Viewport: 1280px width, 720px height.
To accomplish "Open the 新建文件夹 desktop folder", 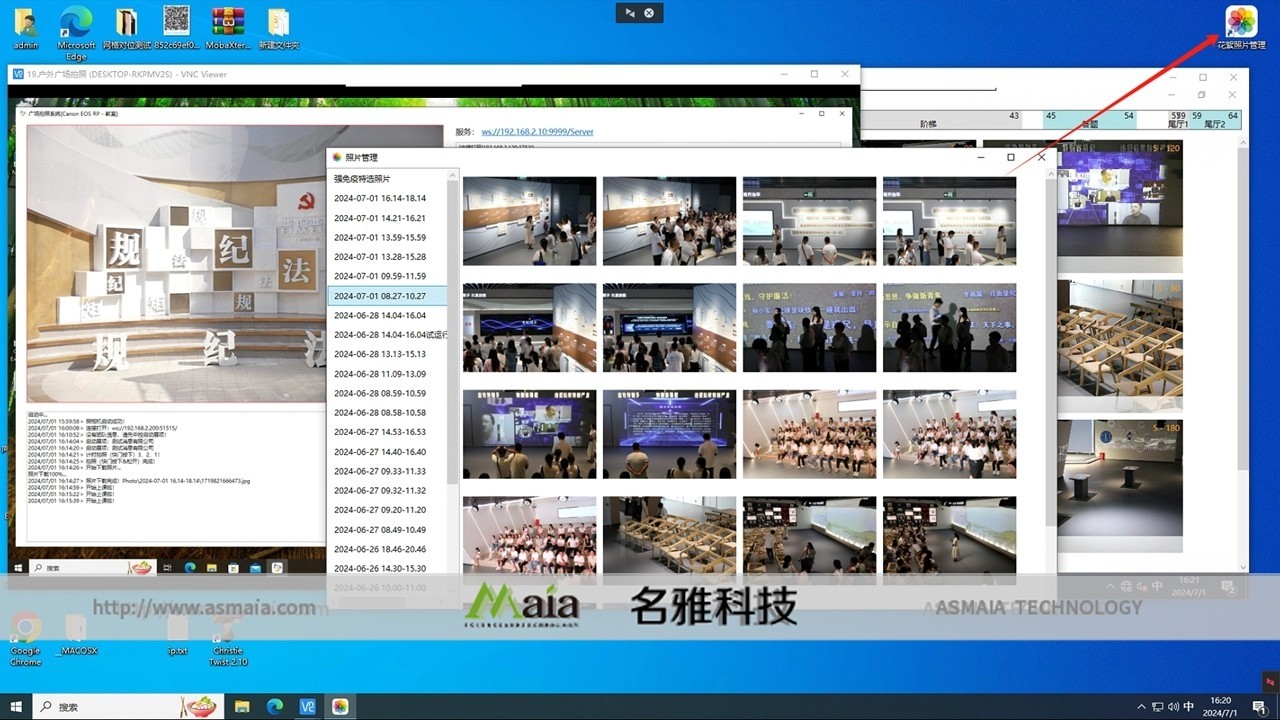I will pyautogui.click(x=279, y=28).
